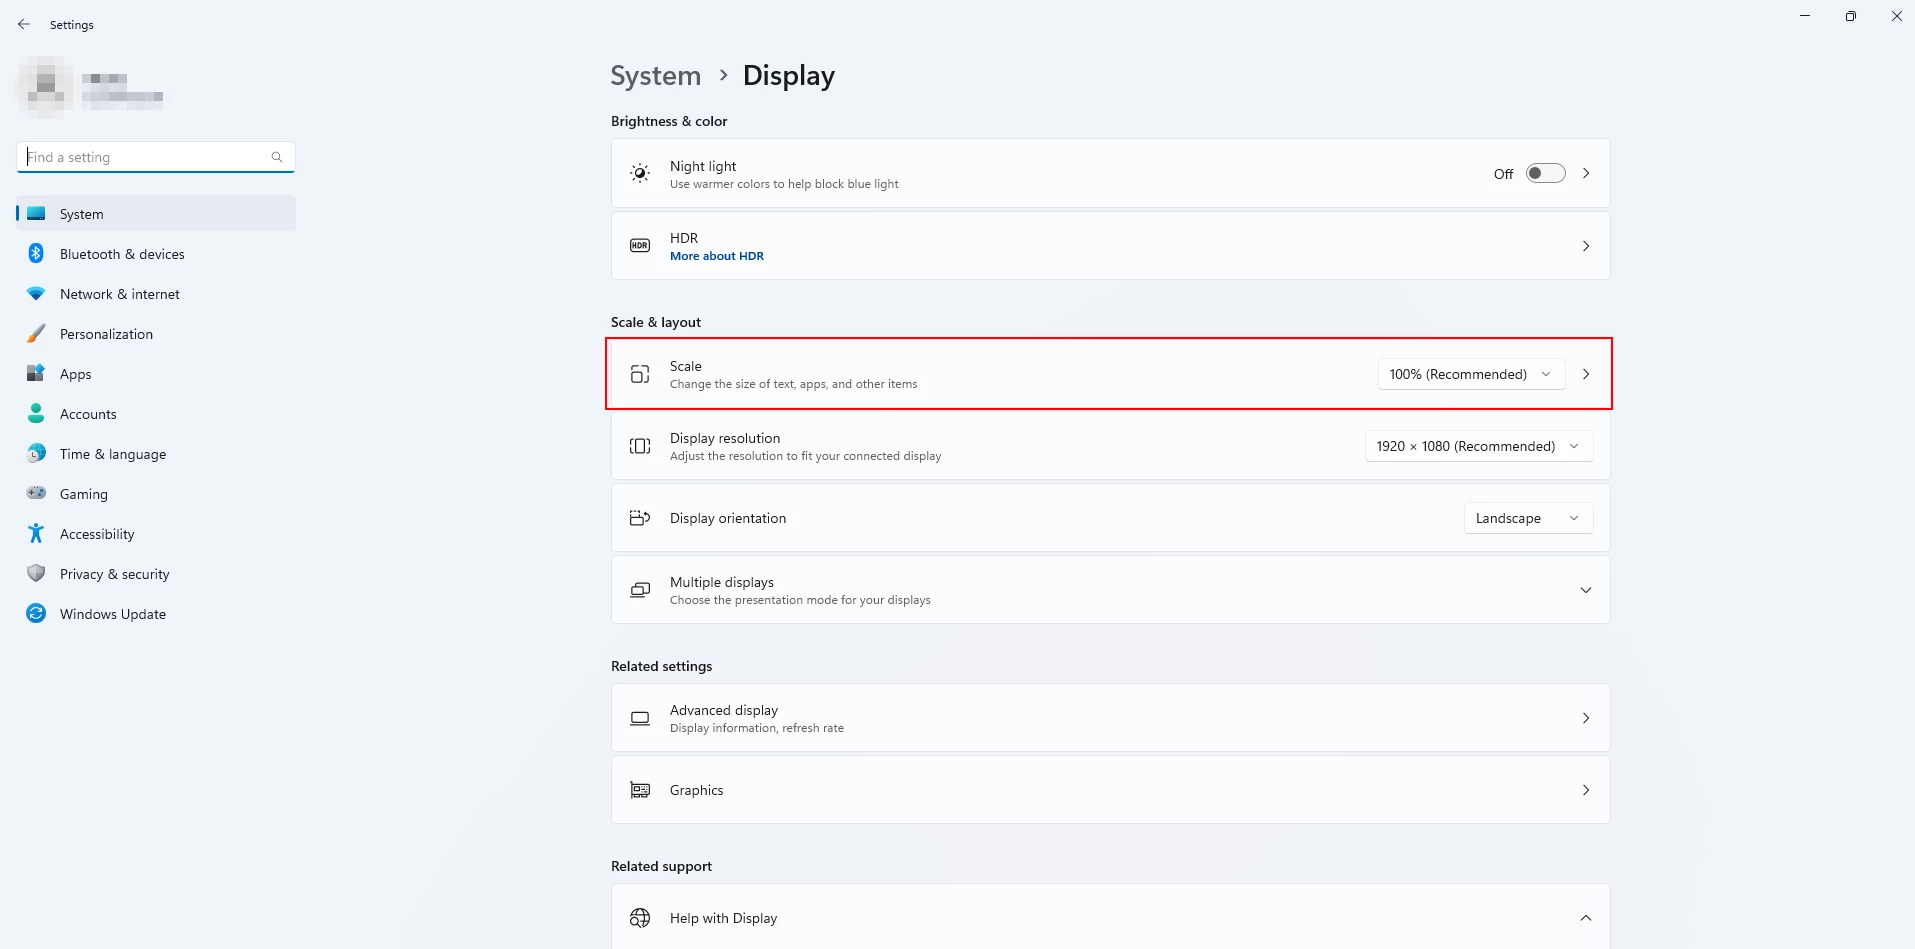Viewport: 1915px width, 949px height.
Task: Click the Multiple displays icon
Action: (x=640, y=590)
